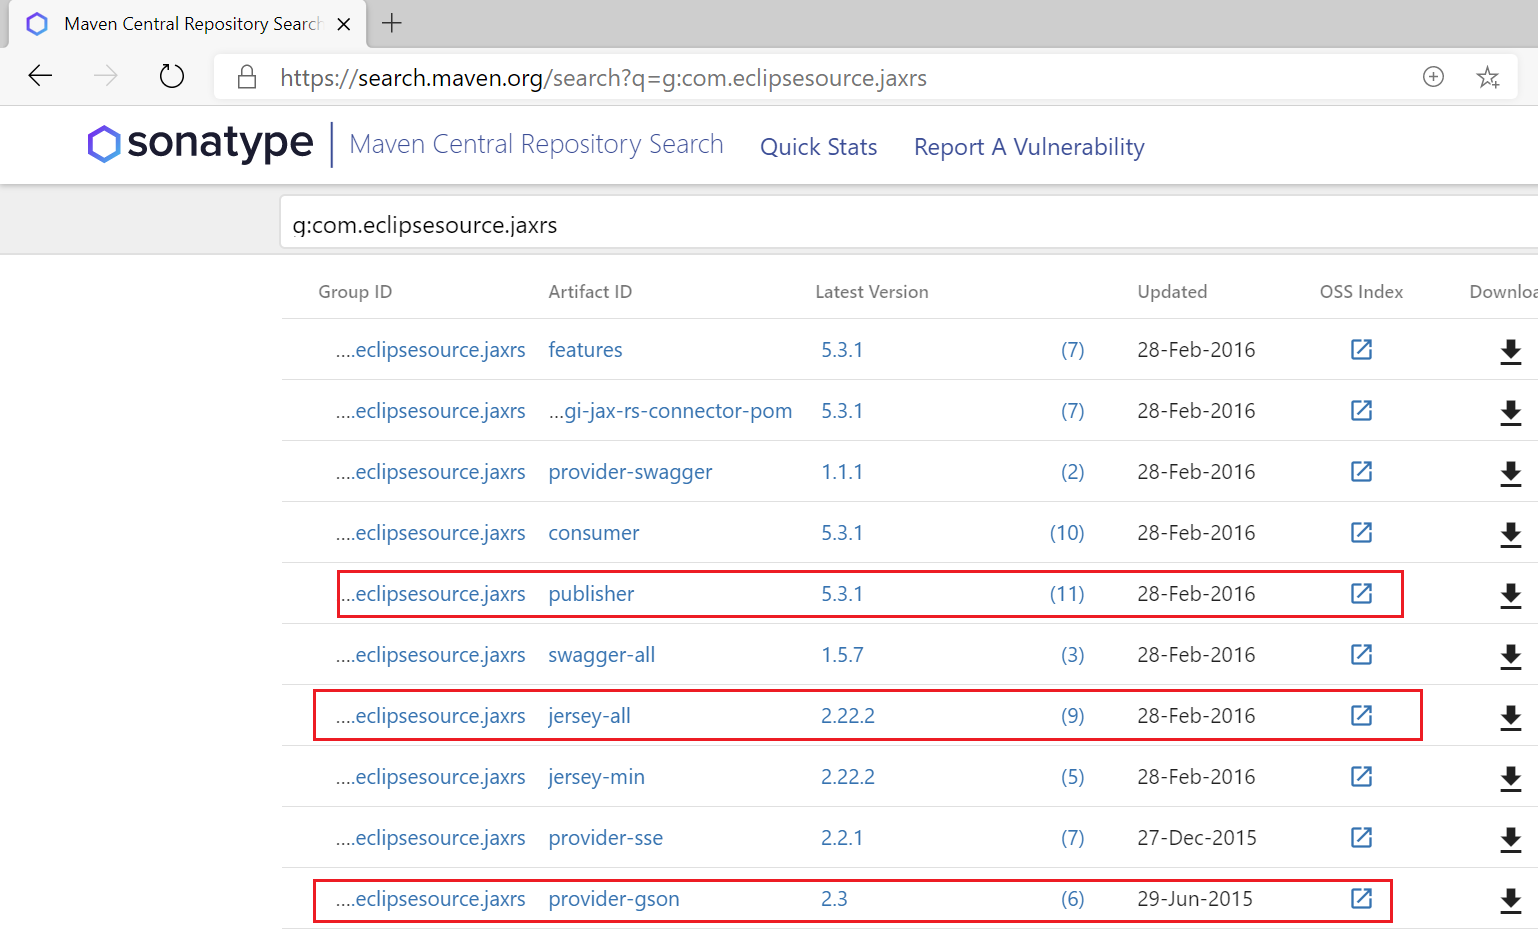Open the consumer artifact link
Screen dimensions: 1538x933
tap(593, 533)
